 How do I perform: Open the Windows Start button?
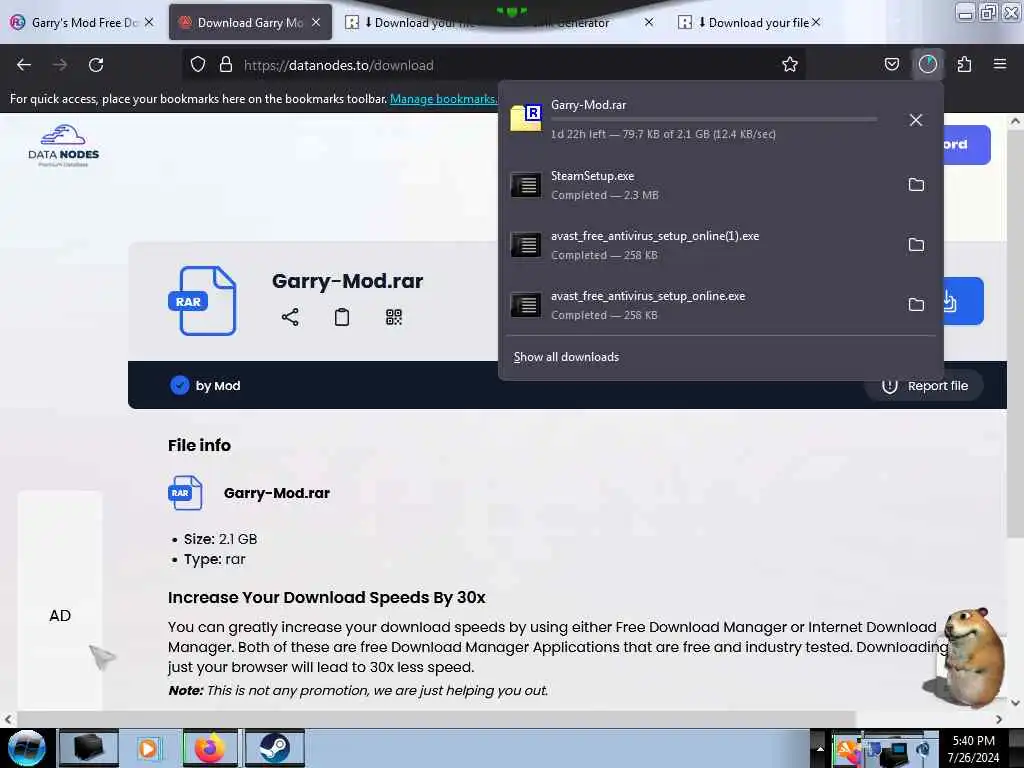tap(27, 748)
